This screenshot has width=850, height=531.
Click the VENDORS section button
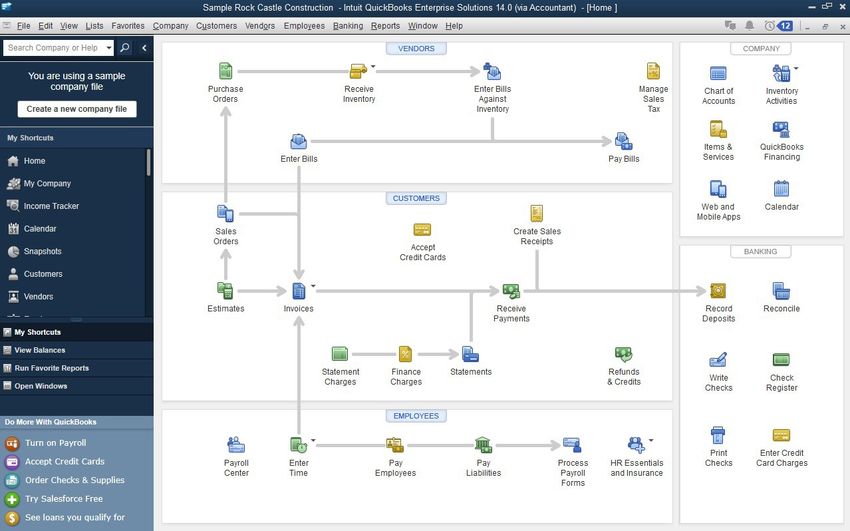click(x=416, y=48)
